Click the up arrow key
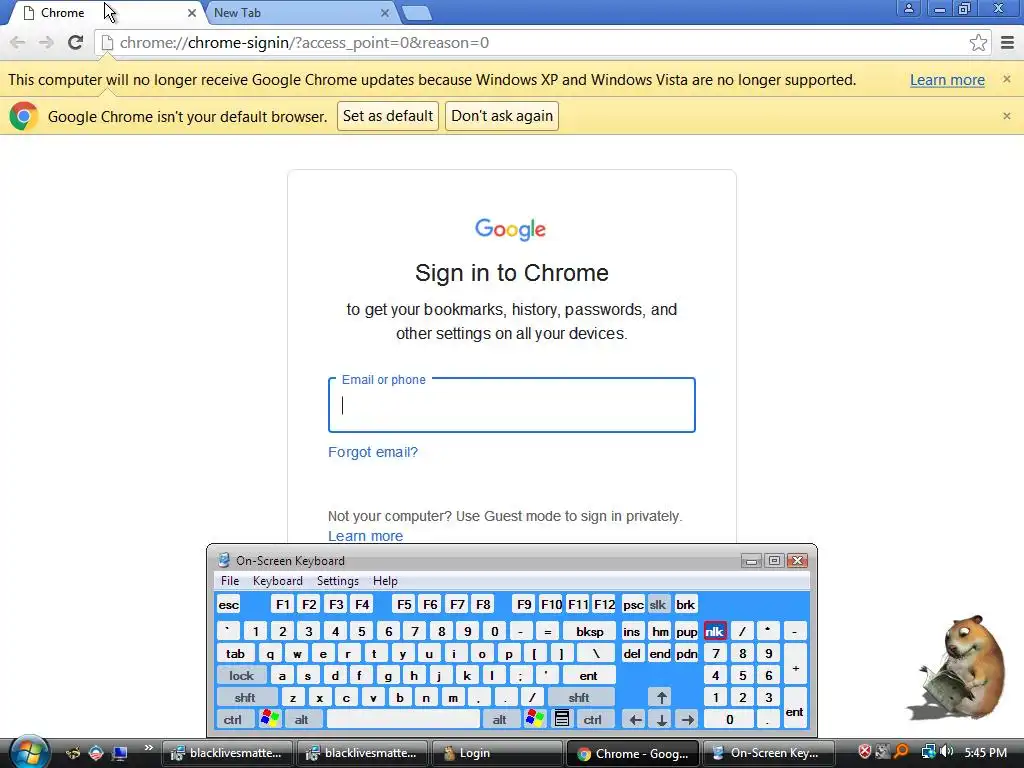 (x=662, y=697)
